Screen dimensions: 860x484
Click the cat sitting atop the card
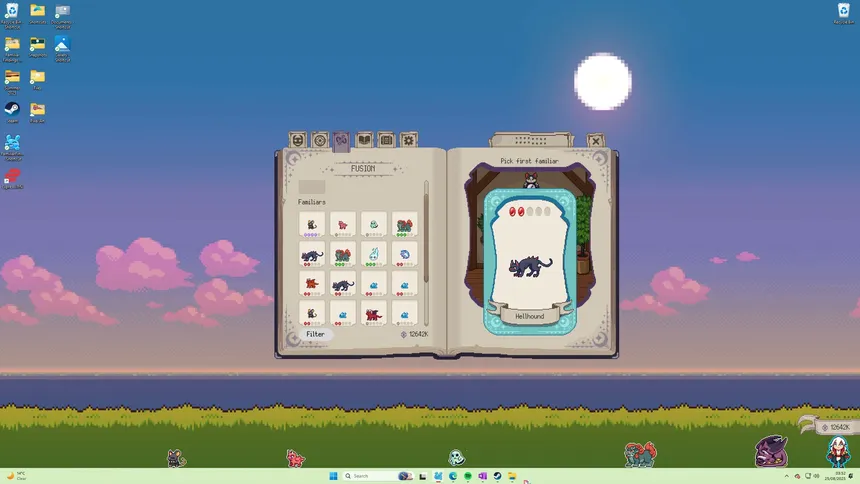coord(530,180)
